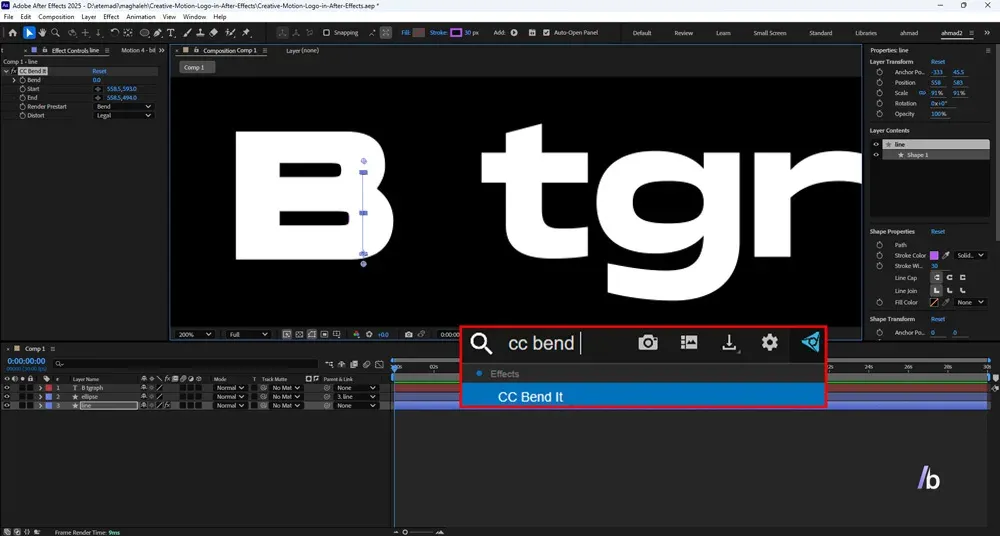The height and width of the screenshot is (536, 1000).
Task: Select the Clone Stamp tool
Action: click(200, 33)
